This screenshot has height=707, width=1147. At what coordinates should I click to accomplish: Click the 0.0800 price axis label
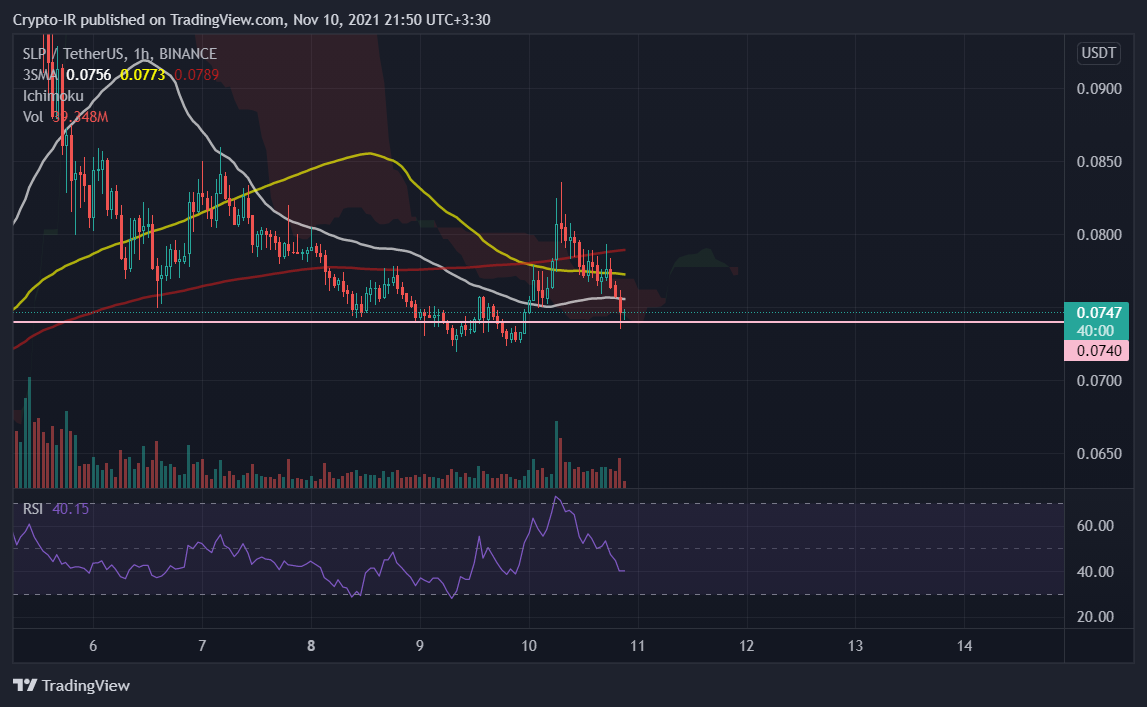coord(1099,235)
